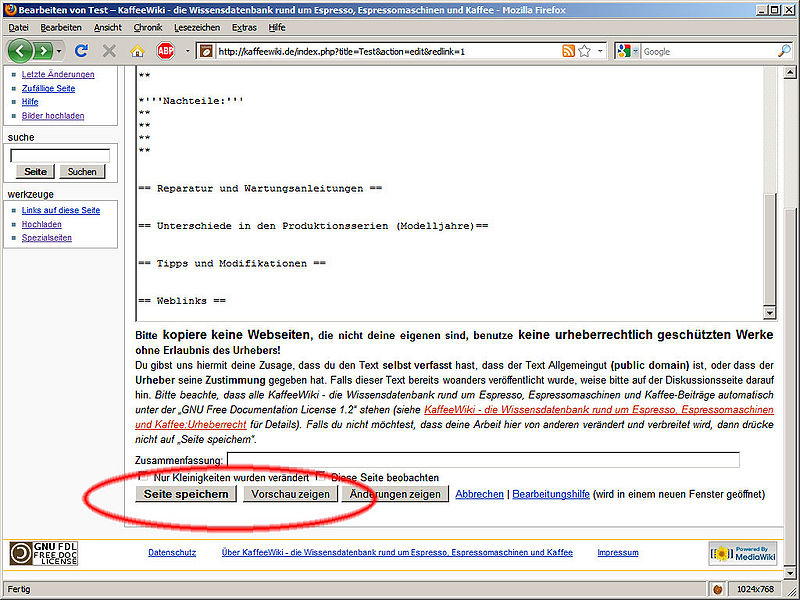The image size is (800, 600).
Task: Expand the address bar URL history dropdown
Action: pos(600,51)
